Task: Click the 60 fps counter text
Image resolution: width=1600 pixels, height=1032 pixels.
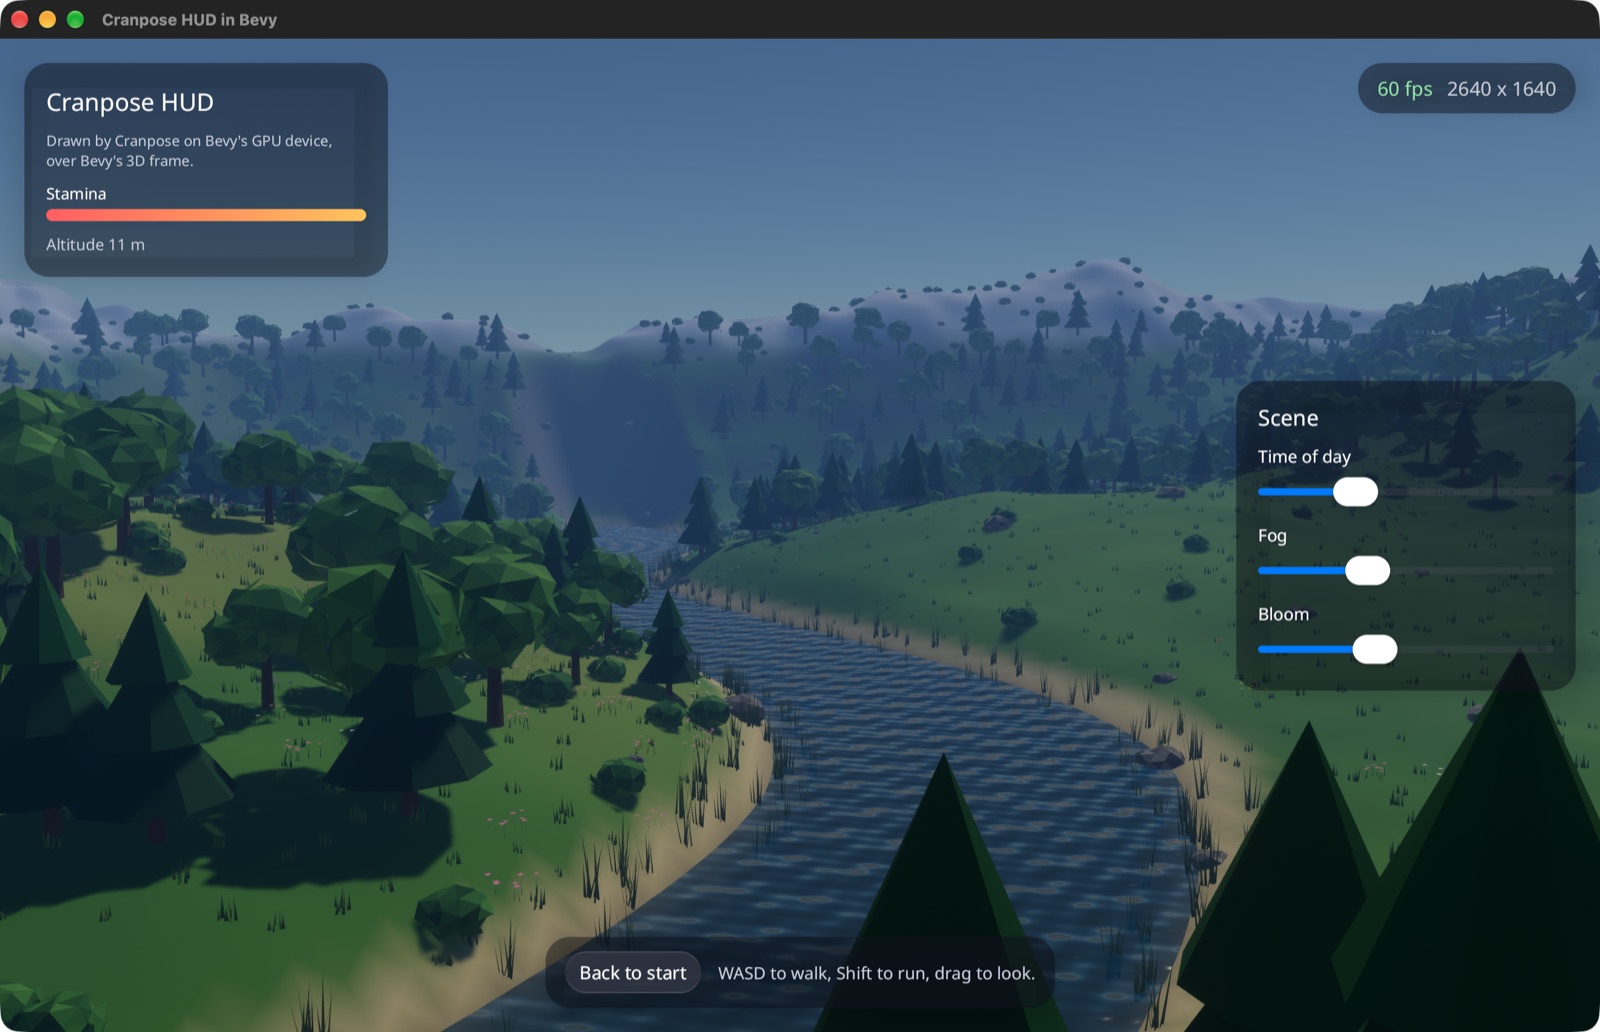Action: (1404, 89)
